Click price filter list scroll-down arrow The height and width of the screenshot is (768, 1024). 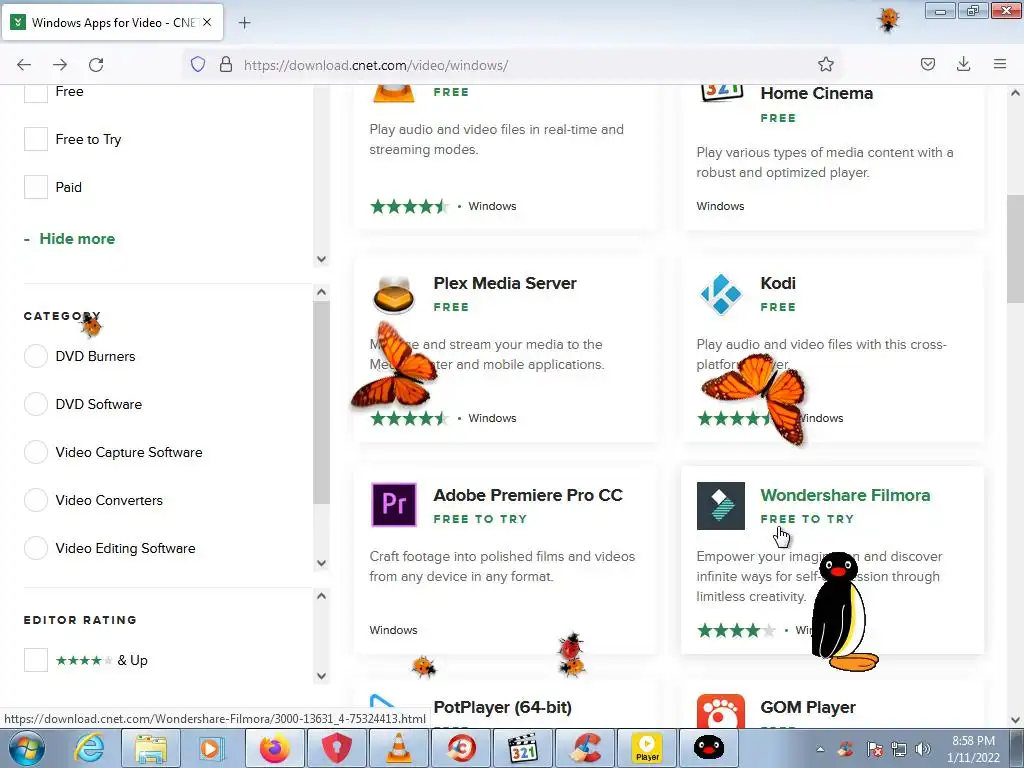(321, 259)
